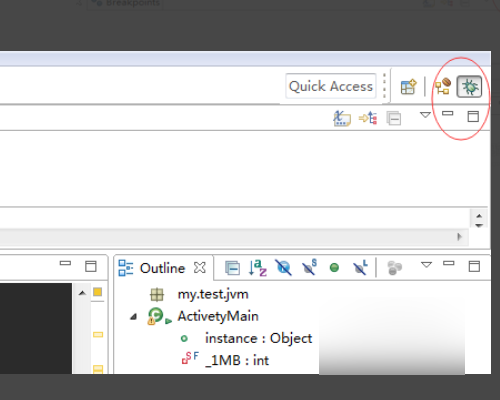
Task: Collapse All in the upper view toolbar
Action: click(394, 118)
